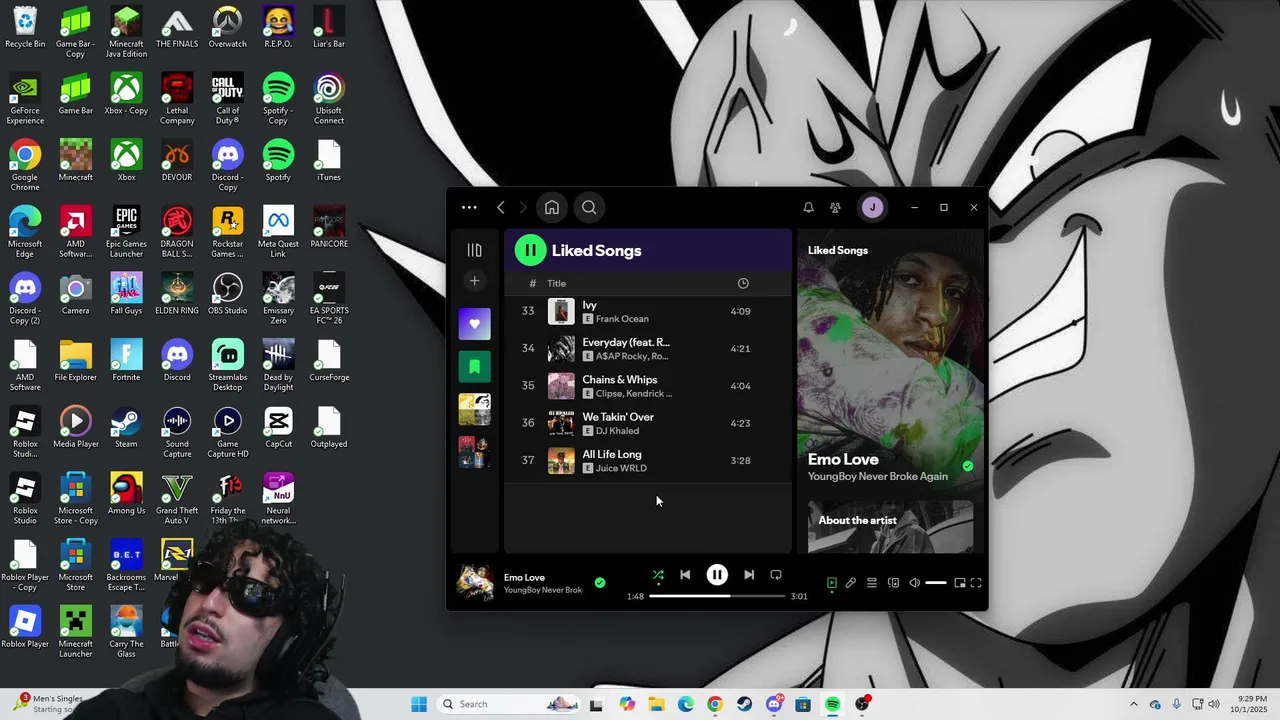Click Chains & Whips album cover
Viewport: 1280px width, 720px height.
tap(561, 386)
